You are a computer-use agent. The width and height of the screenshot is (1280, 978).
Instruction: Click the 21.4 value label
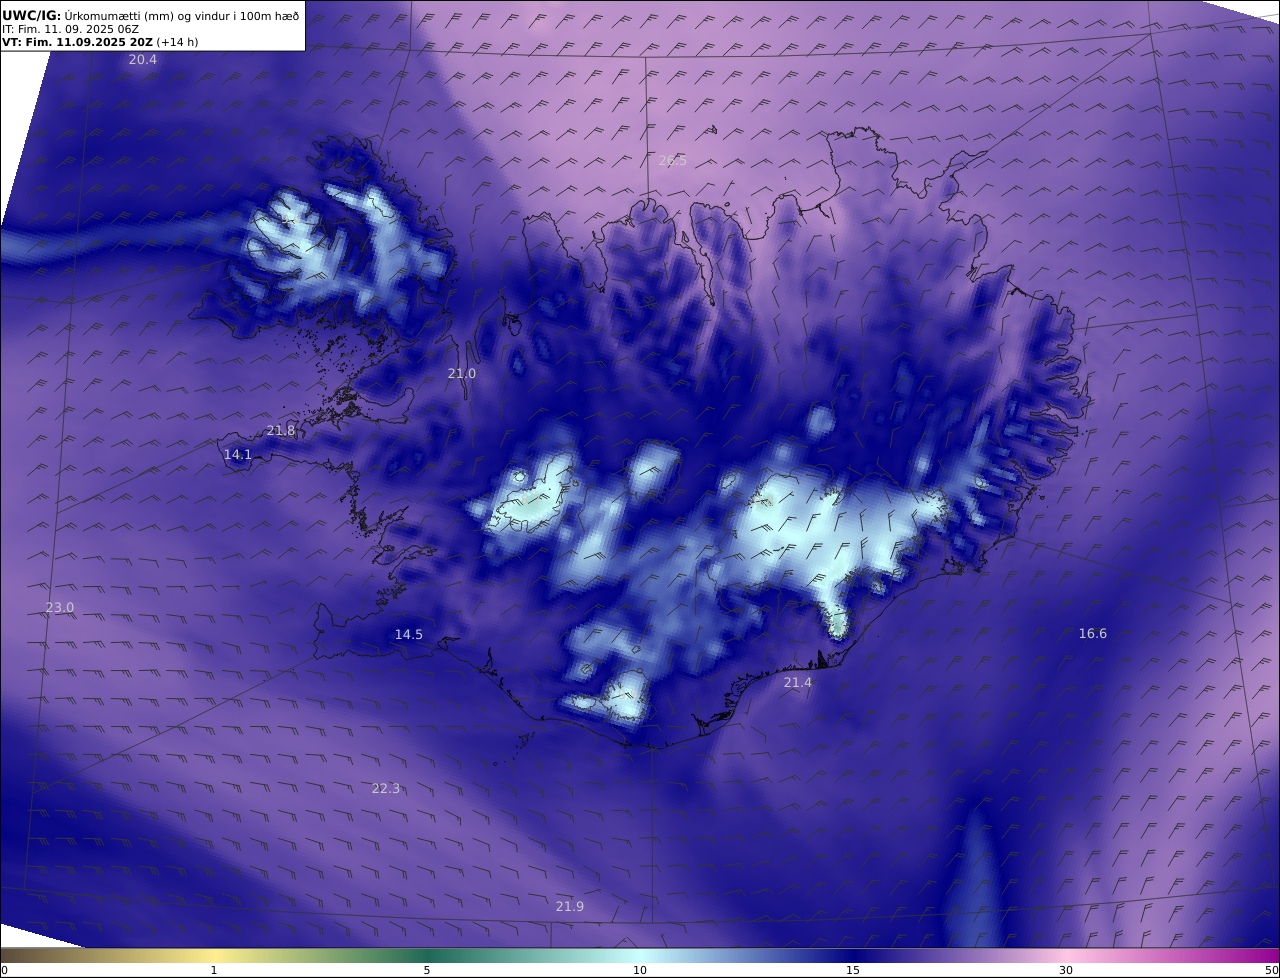(798, 682)
